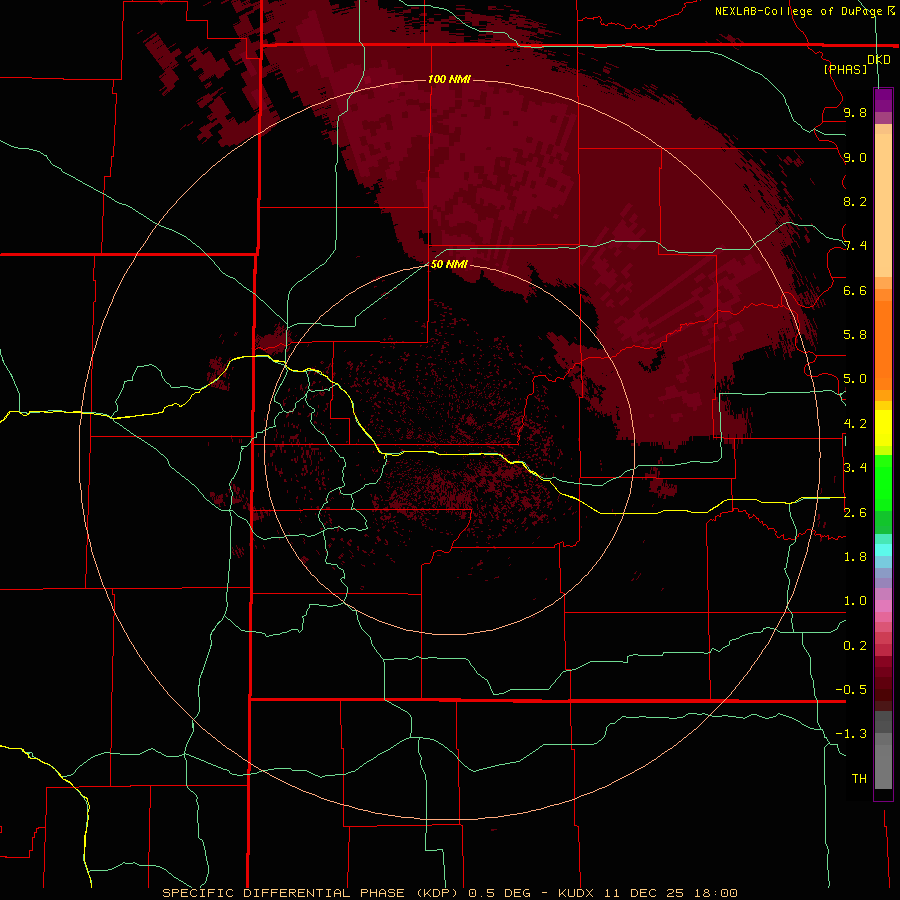
Task: Click the pink band of the color bar
Action: [x=883, y=606]
